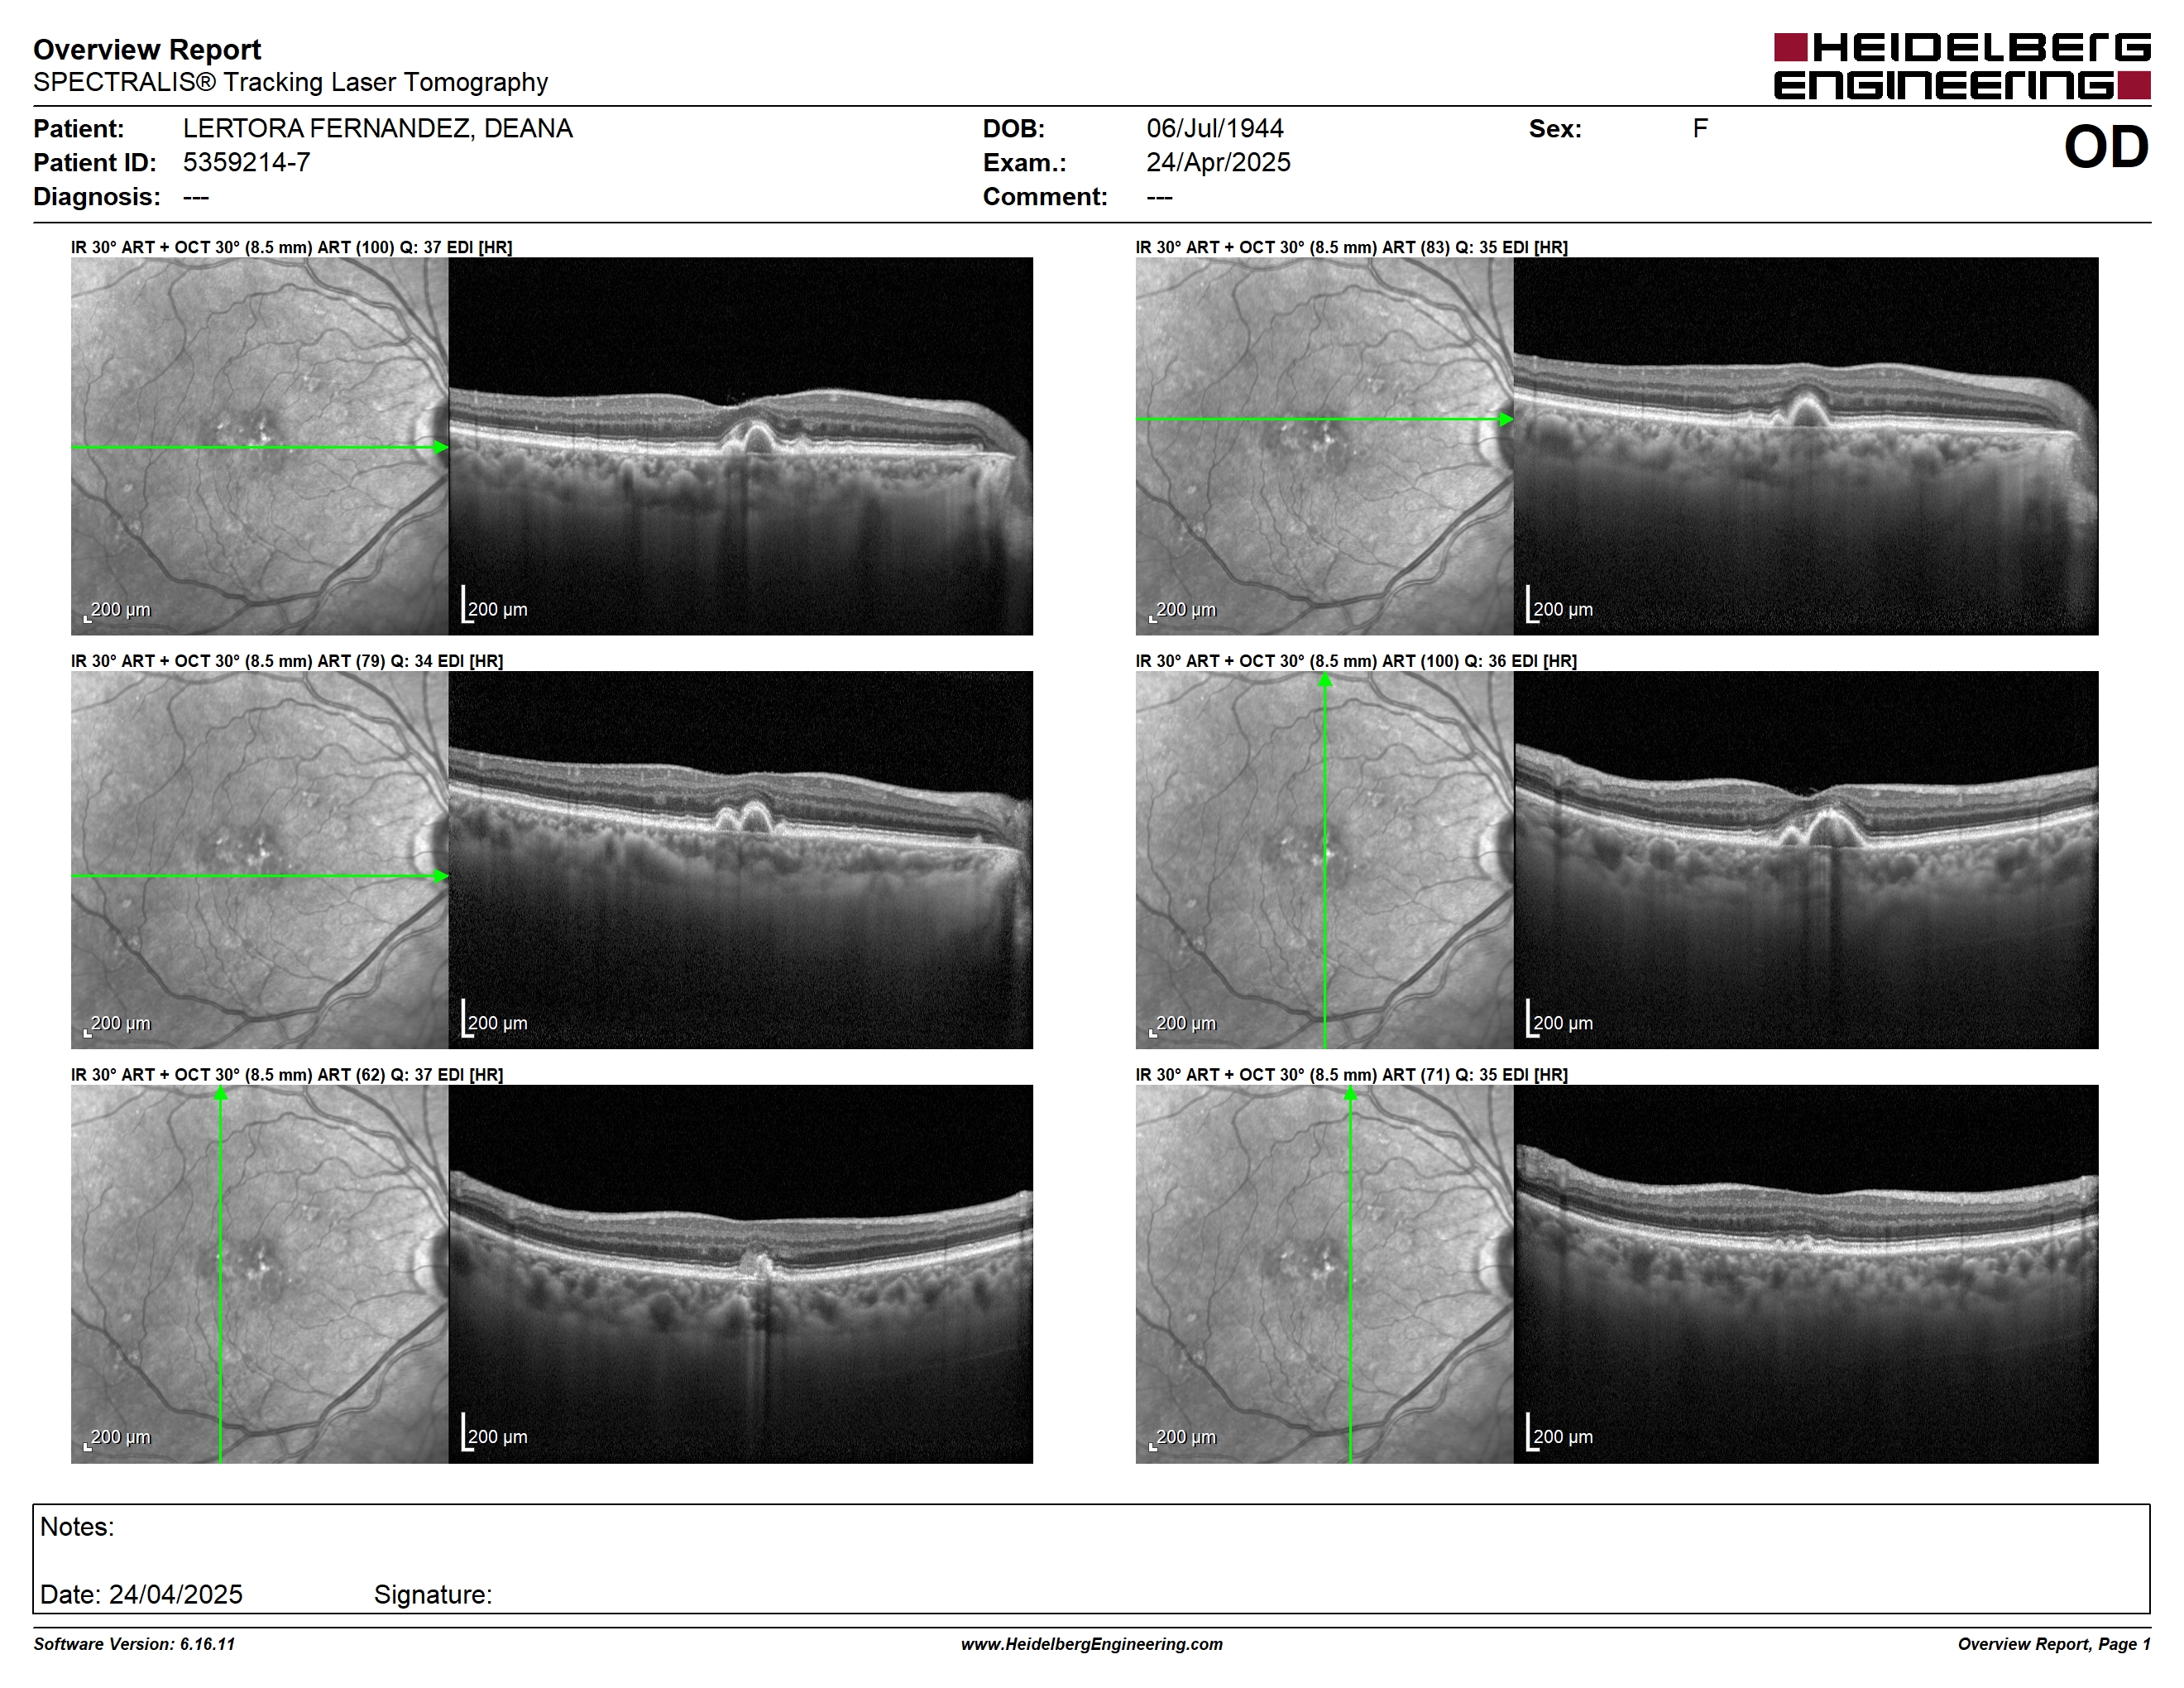Click the green vertical arrowhead on the ART (71) Q: 35 fundus
This screenshot has width=2184, height=1688.
[1350, 1094]
